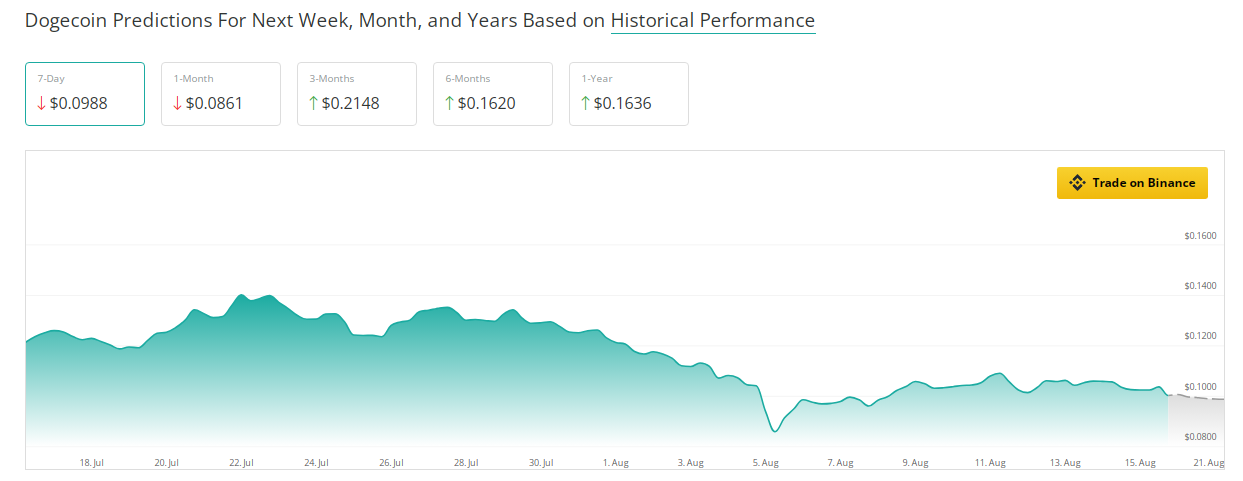The width and height of the screenshot is (1243, 481).
Task: View the 1-Year prediction tab
Action: point(629,94)
